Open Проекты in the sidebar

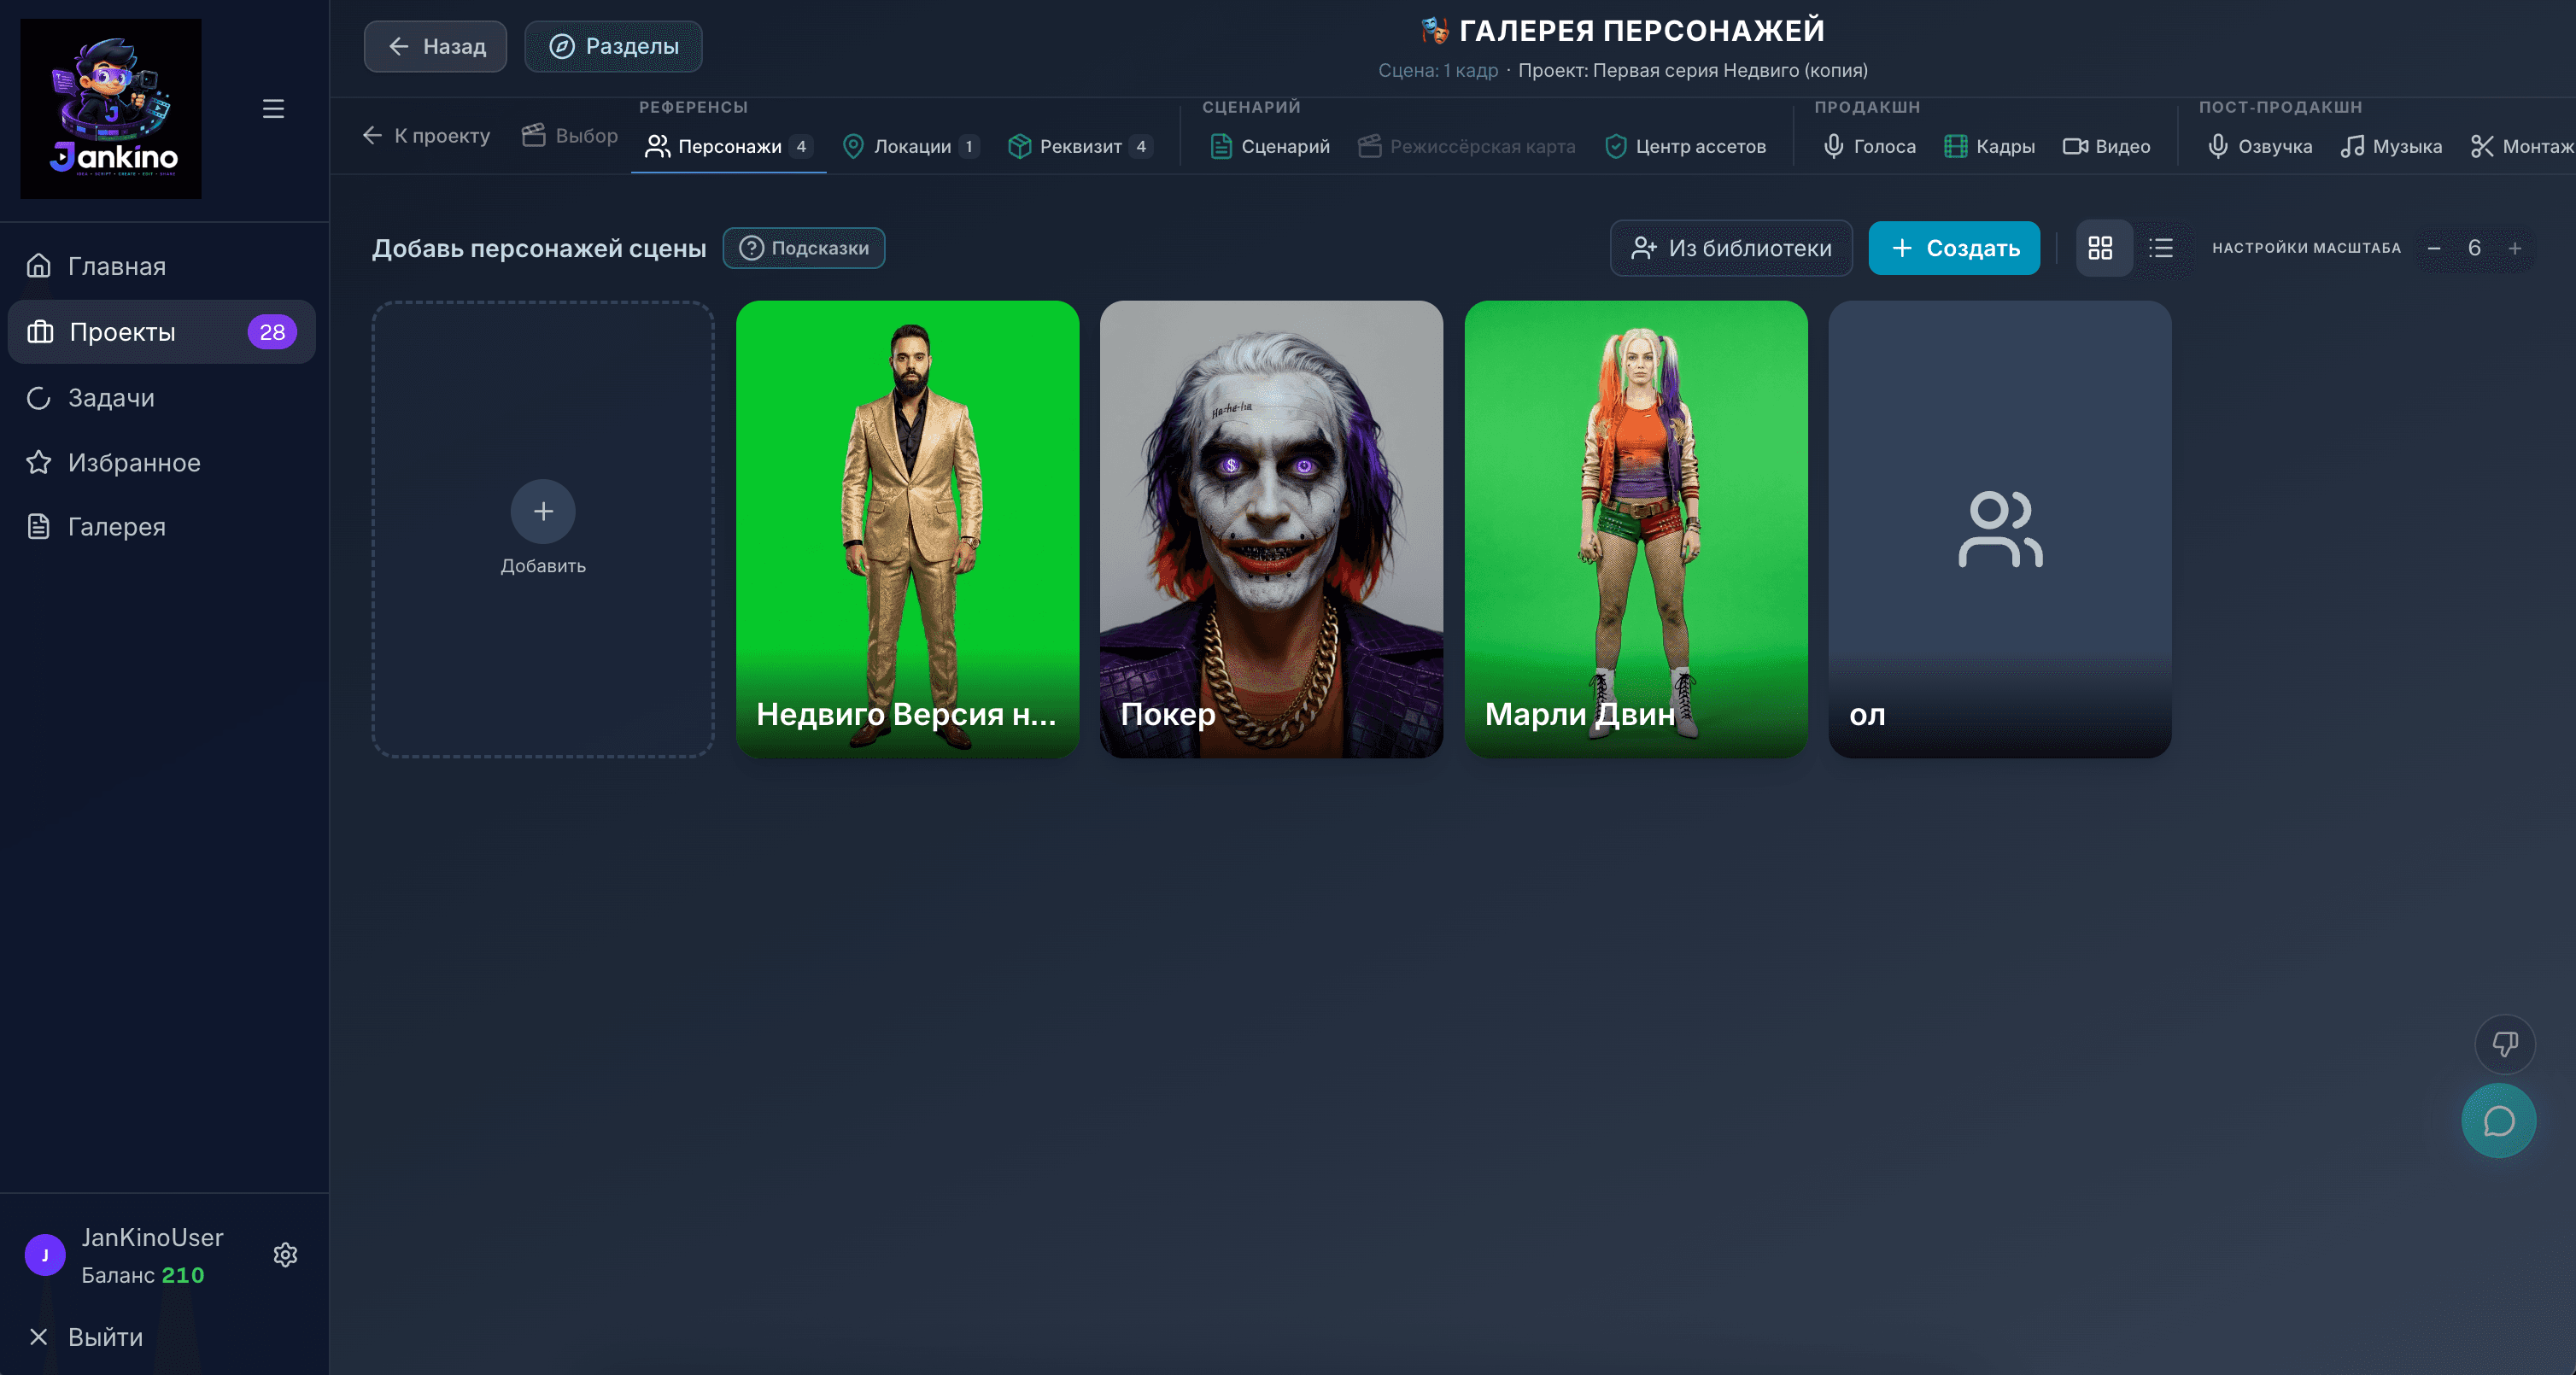click(162, 332)
